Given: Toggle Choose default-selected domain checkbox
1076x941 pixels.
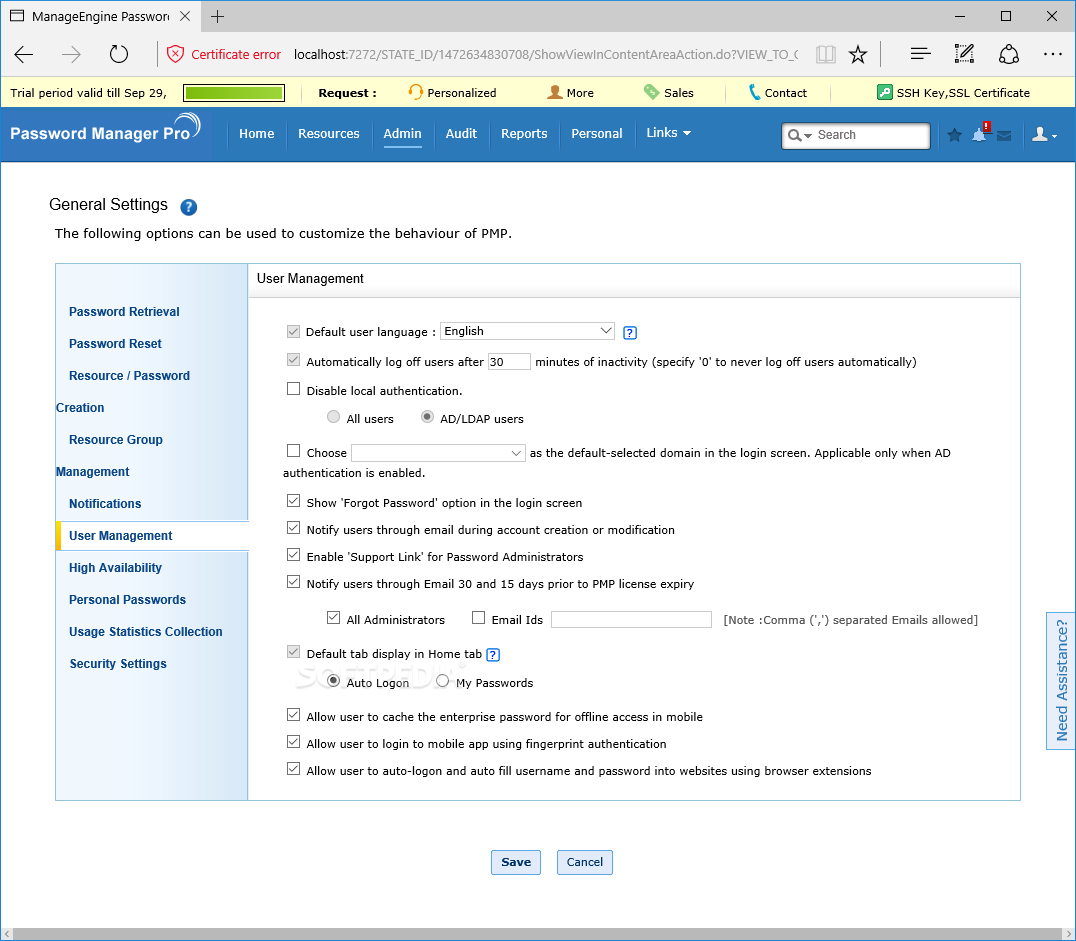Looking at the screenshot, I should 294,451.
